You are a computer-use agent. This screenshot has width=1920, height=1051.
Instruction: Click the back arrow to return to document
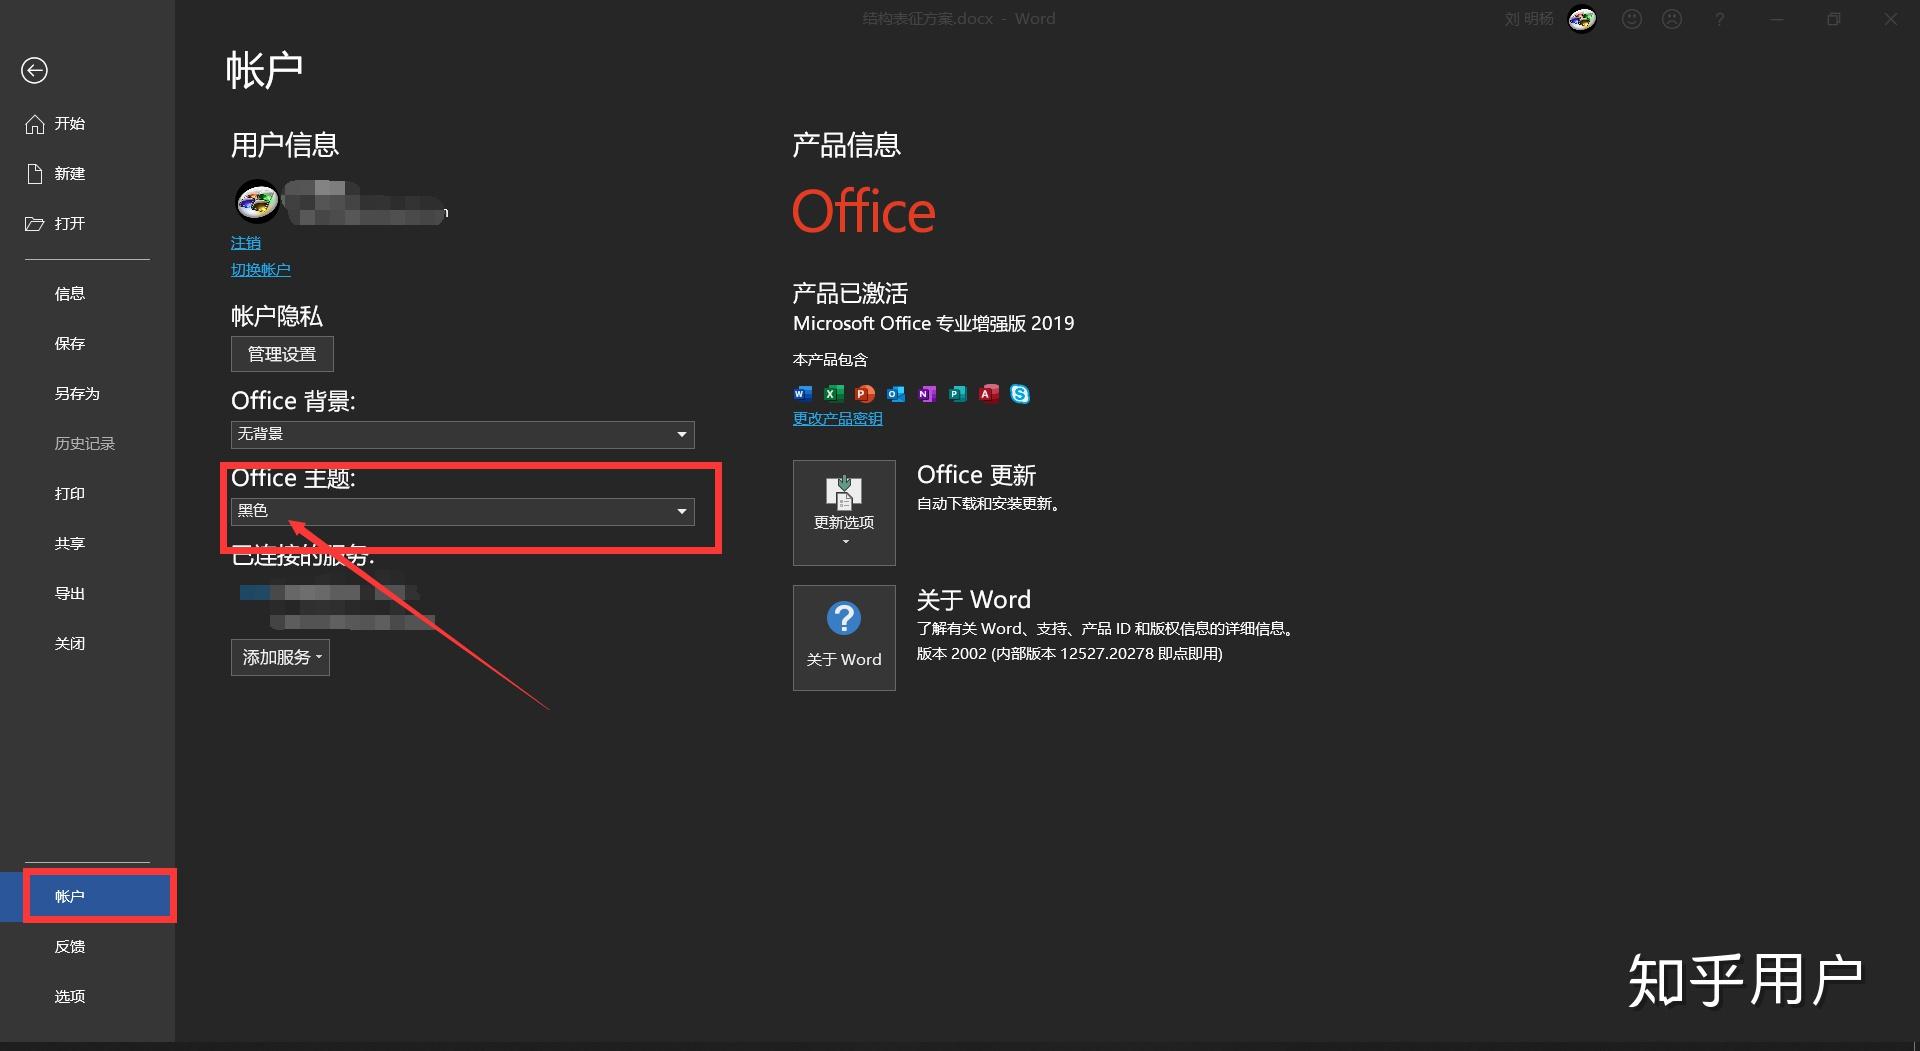[35, 70]
